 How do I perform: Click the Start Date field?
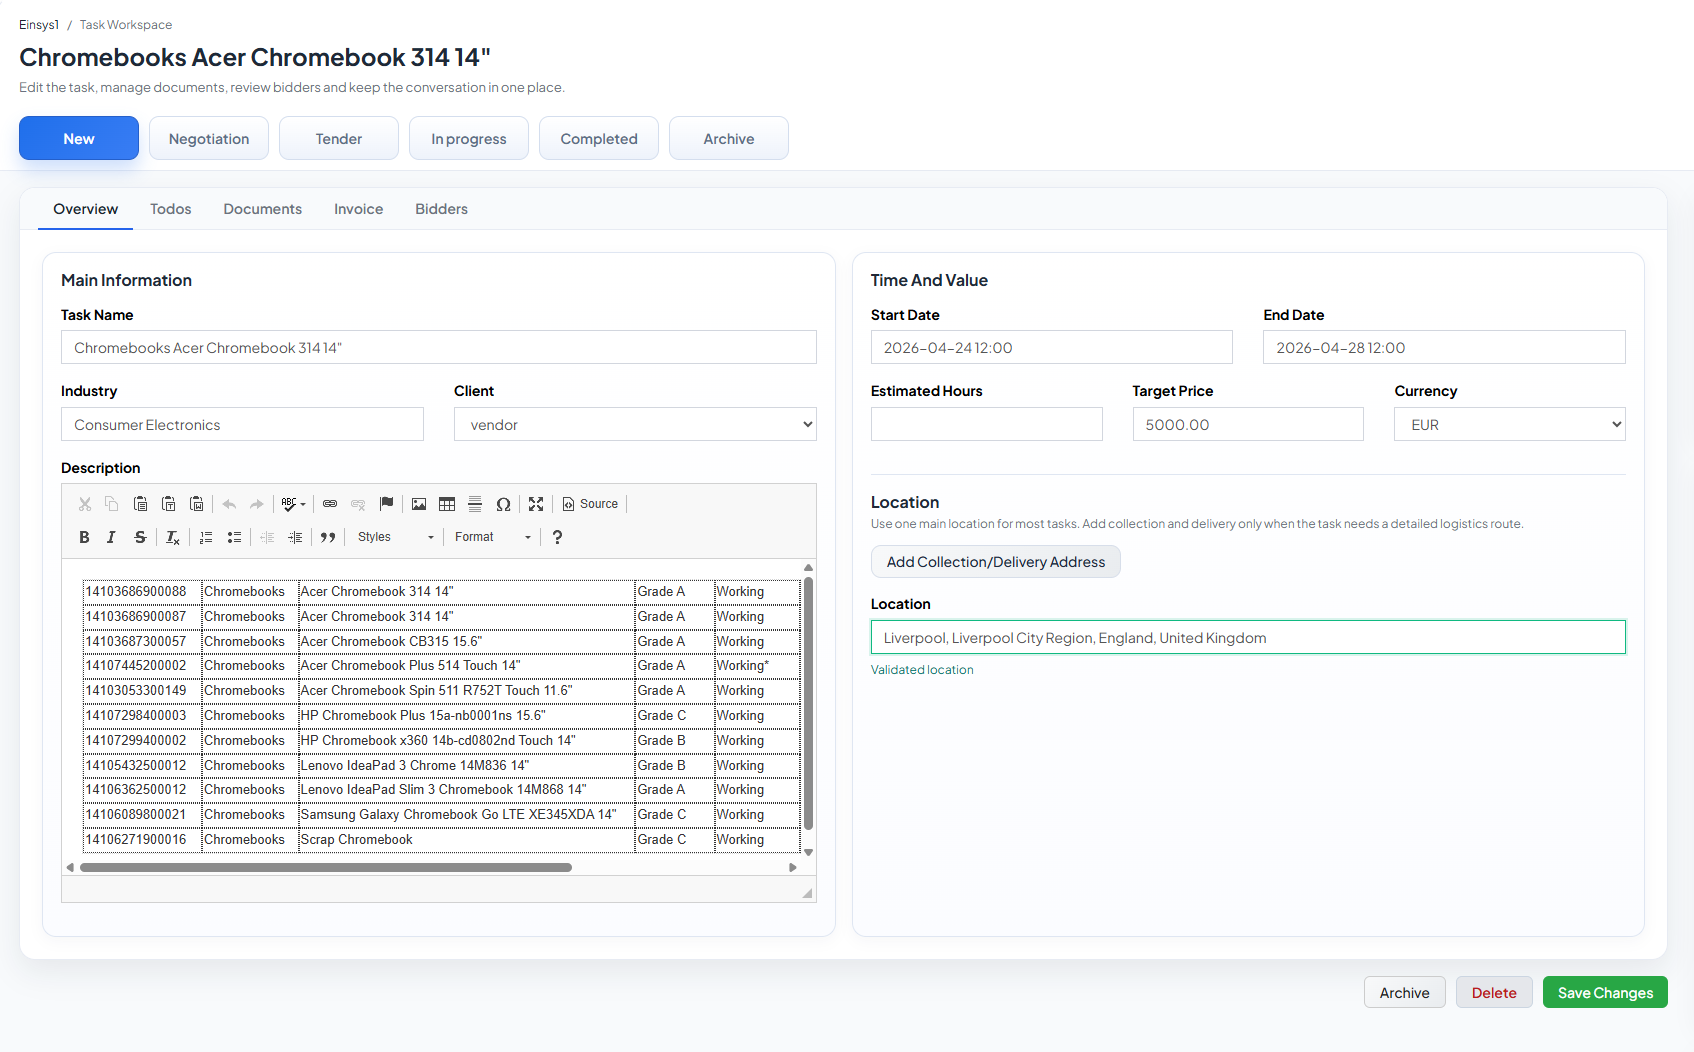coord(1052,347)
